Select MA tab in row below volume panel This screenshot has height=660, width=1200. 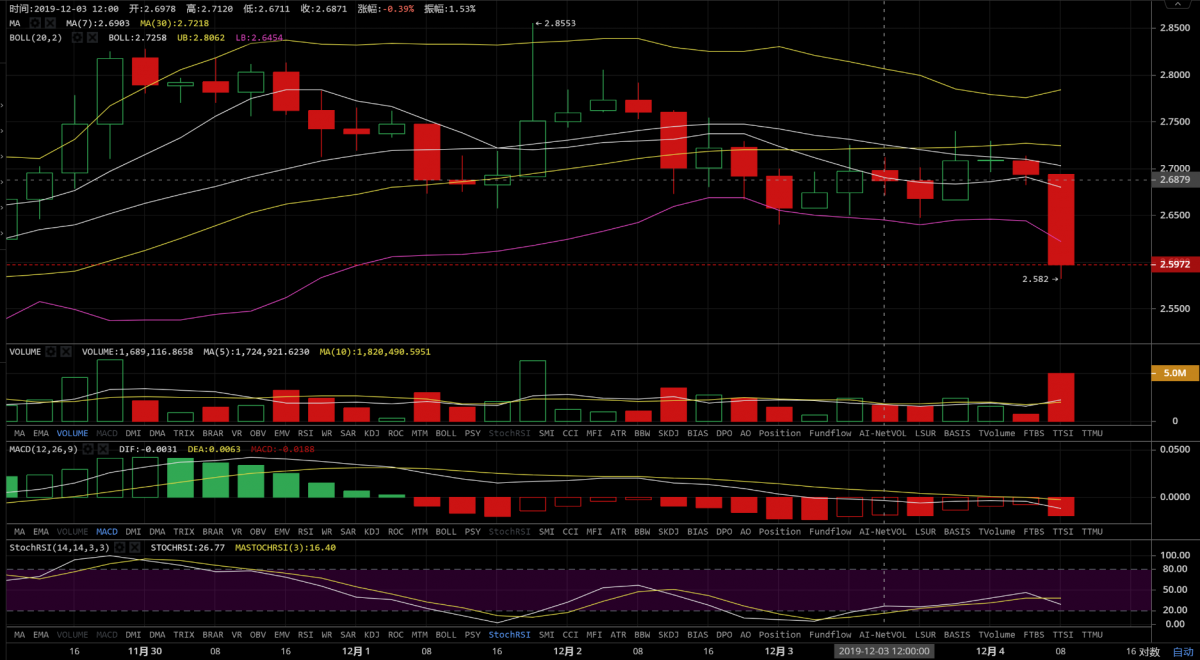click(20, 434)
